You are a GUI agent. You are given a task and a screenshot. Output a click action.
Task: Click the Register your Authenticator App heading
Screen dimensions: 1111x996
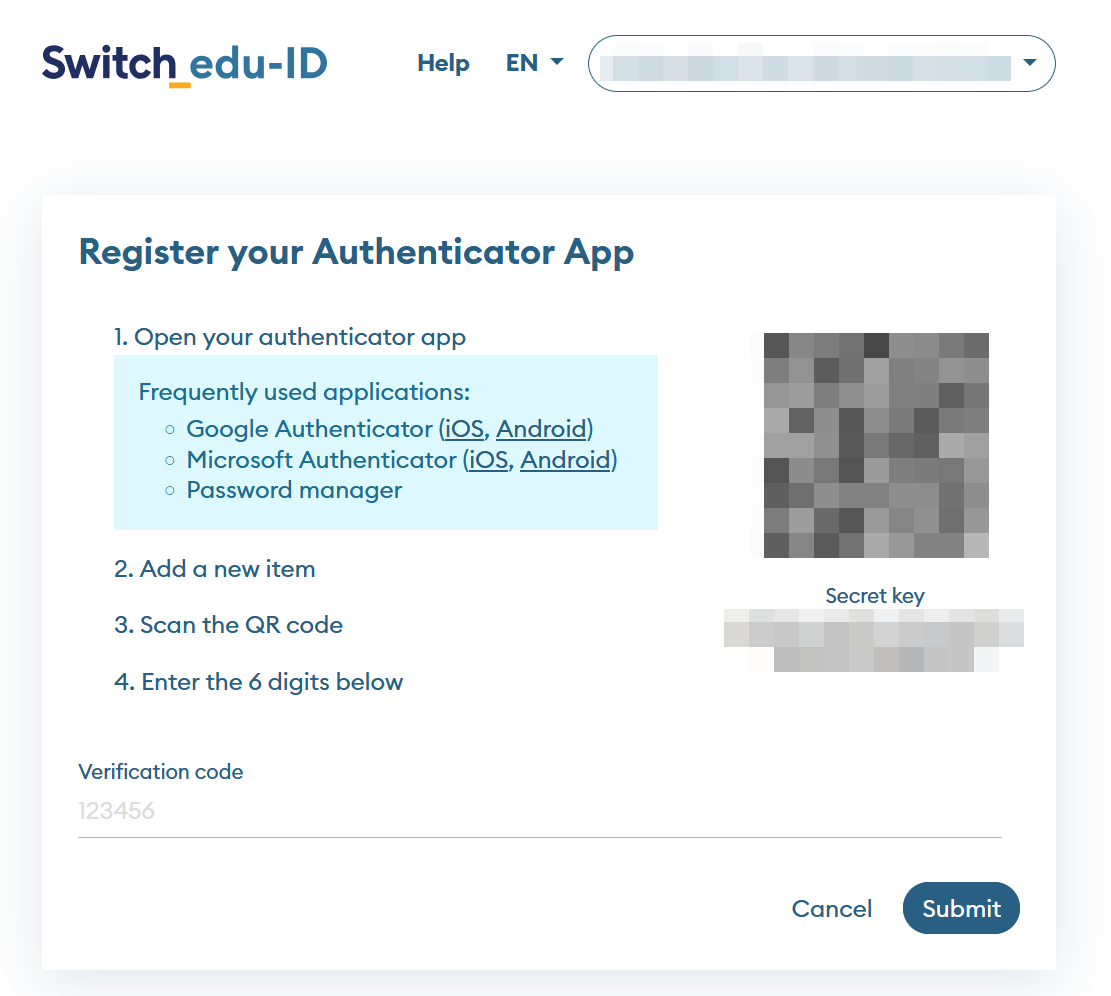pyautogui.click(x=356, y=252)
